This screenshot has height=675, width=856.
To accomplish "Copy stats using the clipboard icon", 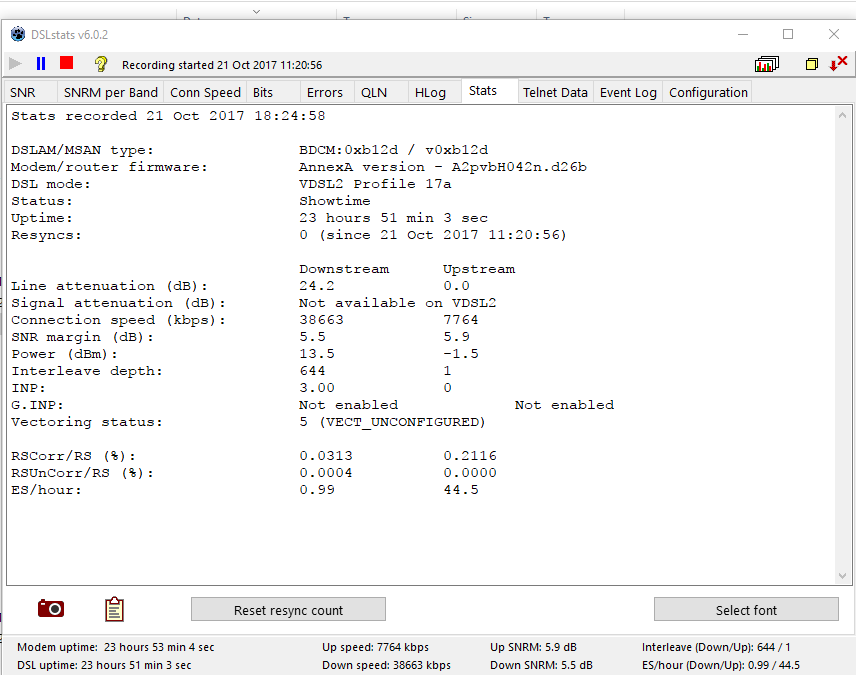I will (x=114, y=608).
